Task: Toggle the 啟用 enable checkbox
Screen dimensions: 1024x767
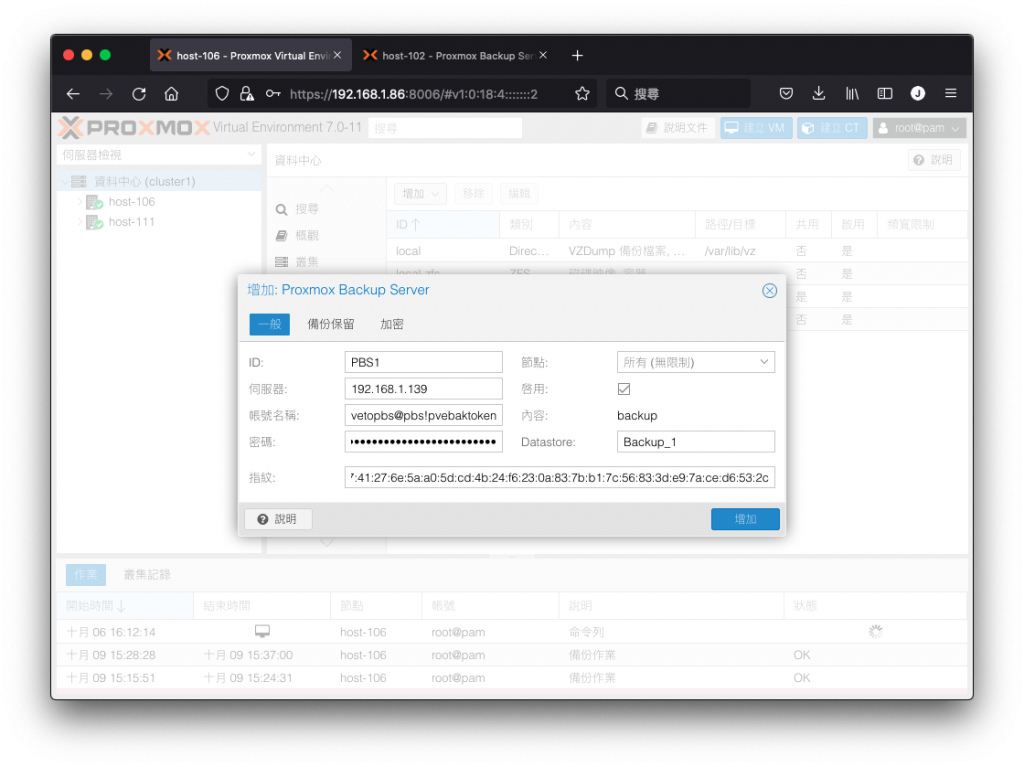Action: [x=624, y=389]
